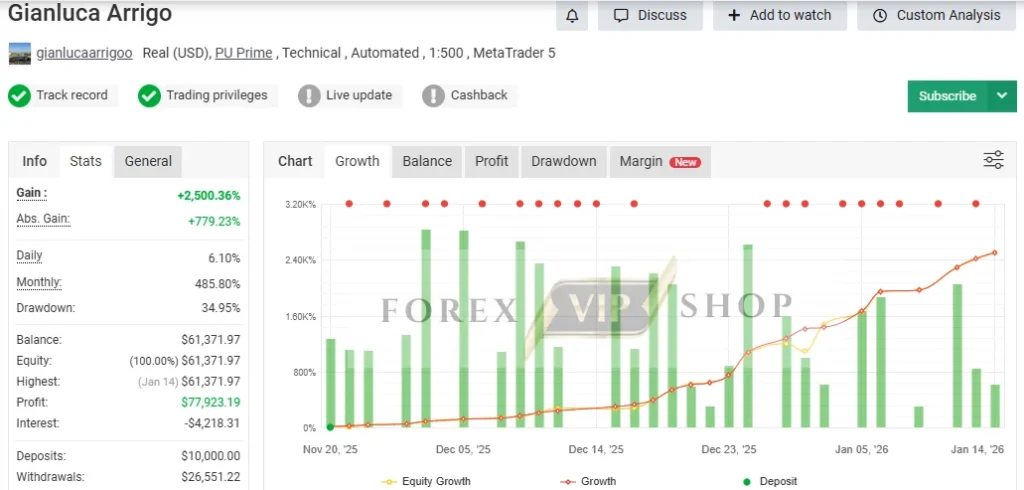The image size is (1024, 490).
Task: Click the -$4,218.31 interest value
Action: click(212, 423)
